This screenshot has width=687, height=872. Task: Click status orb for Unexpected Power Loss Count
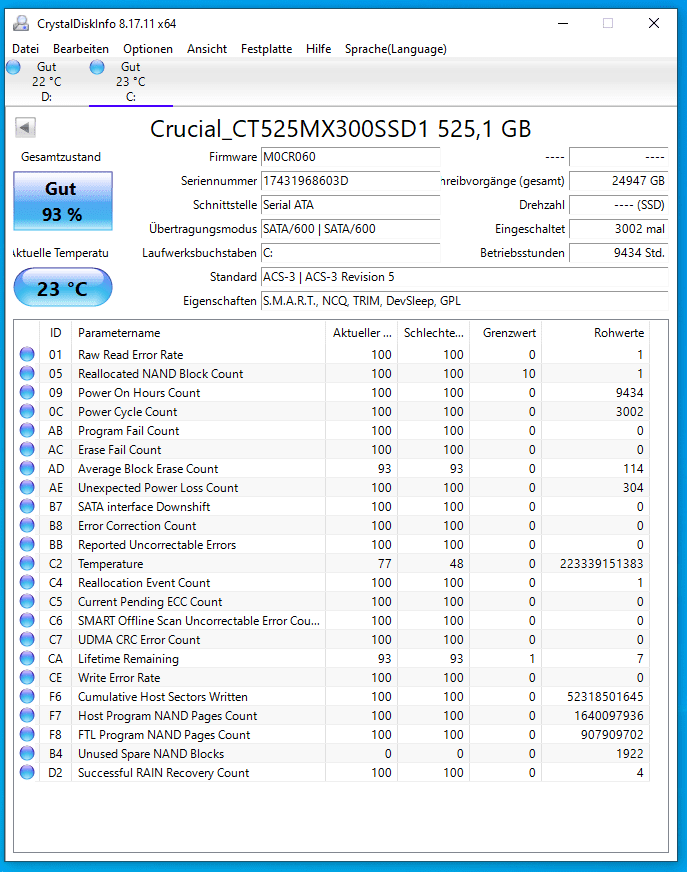coord(27,487)
